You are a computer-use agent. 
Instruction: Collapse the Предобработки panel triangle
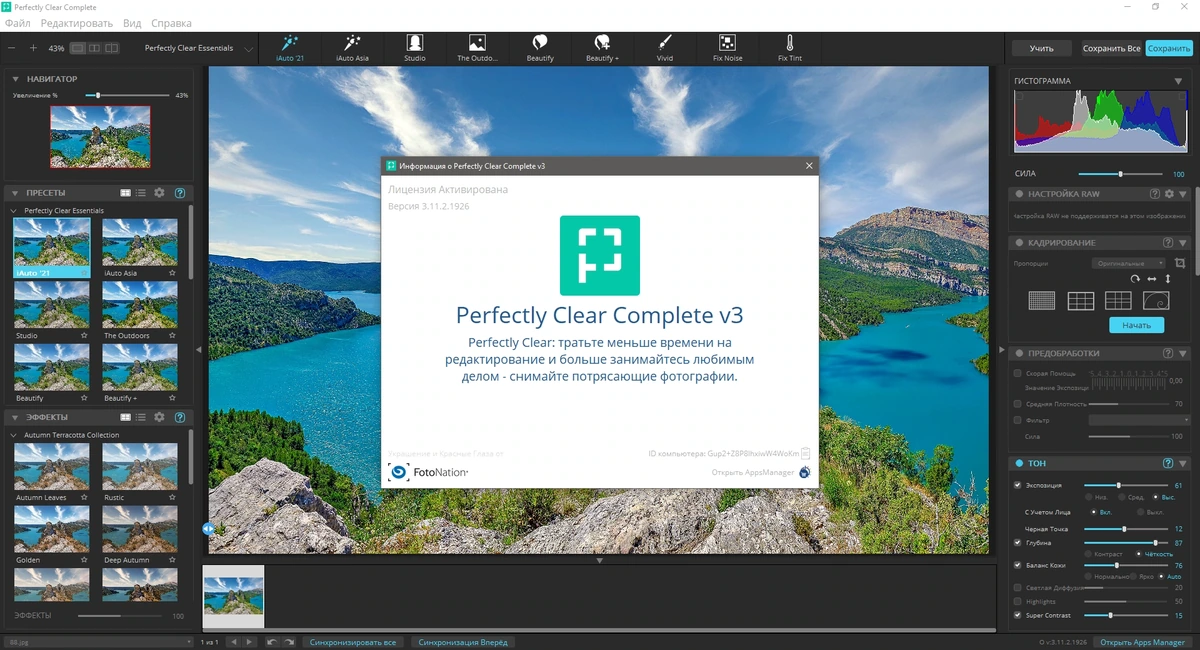click(x=1181, y=353)
